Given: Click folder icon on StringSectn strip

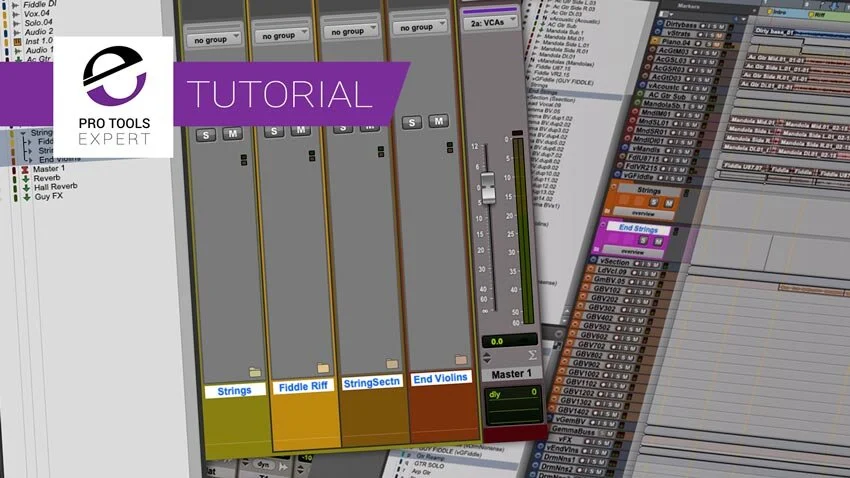Looking at the screenshot, I should click(x=392, y=364).
